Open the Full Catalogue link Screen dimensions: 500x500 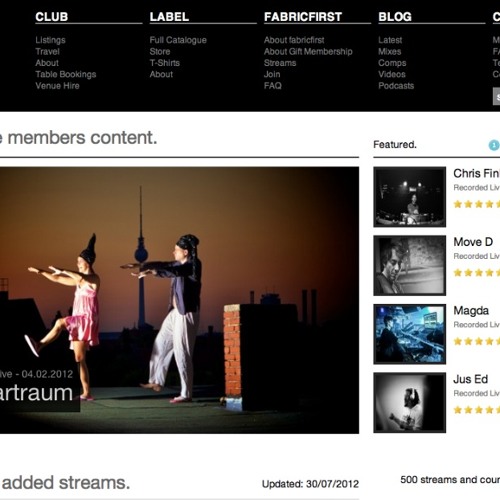[178, 40]
